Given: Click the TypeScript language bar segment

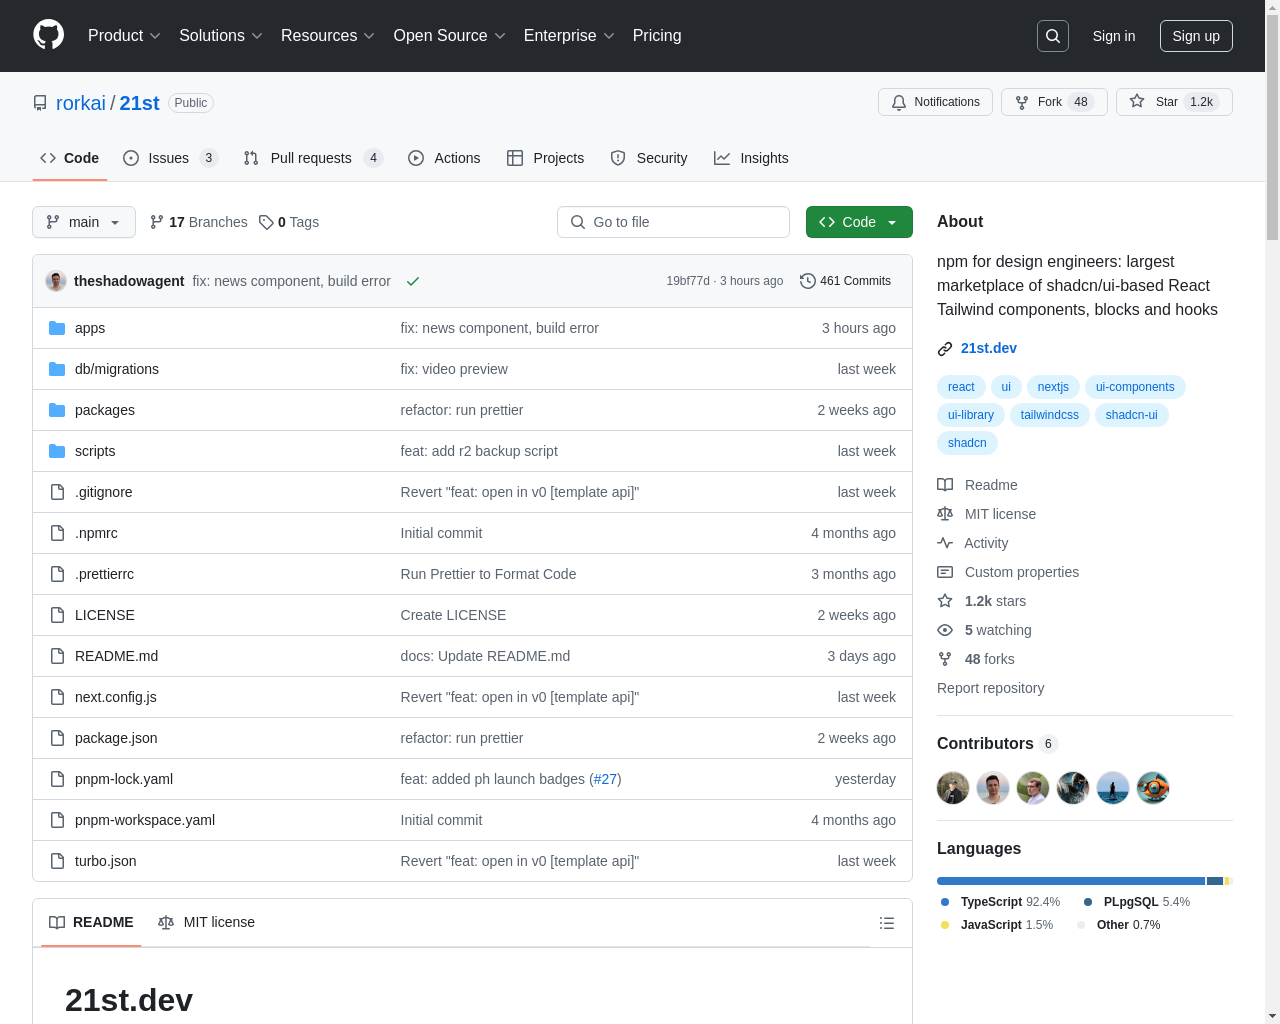Looking at the screenshot, I should click(1070, 881).
